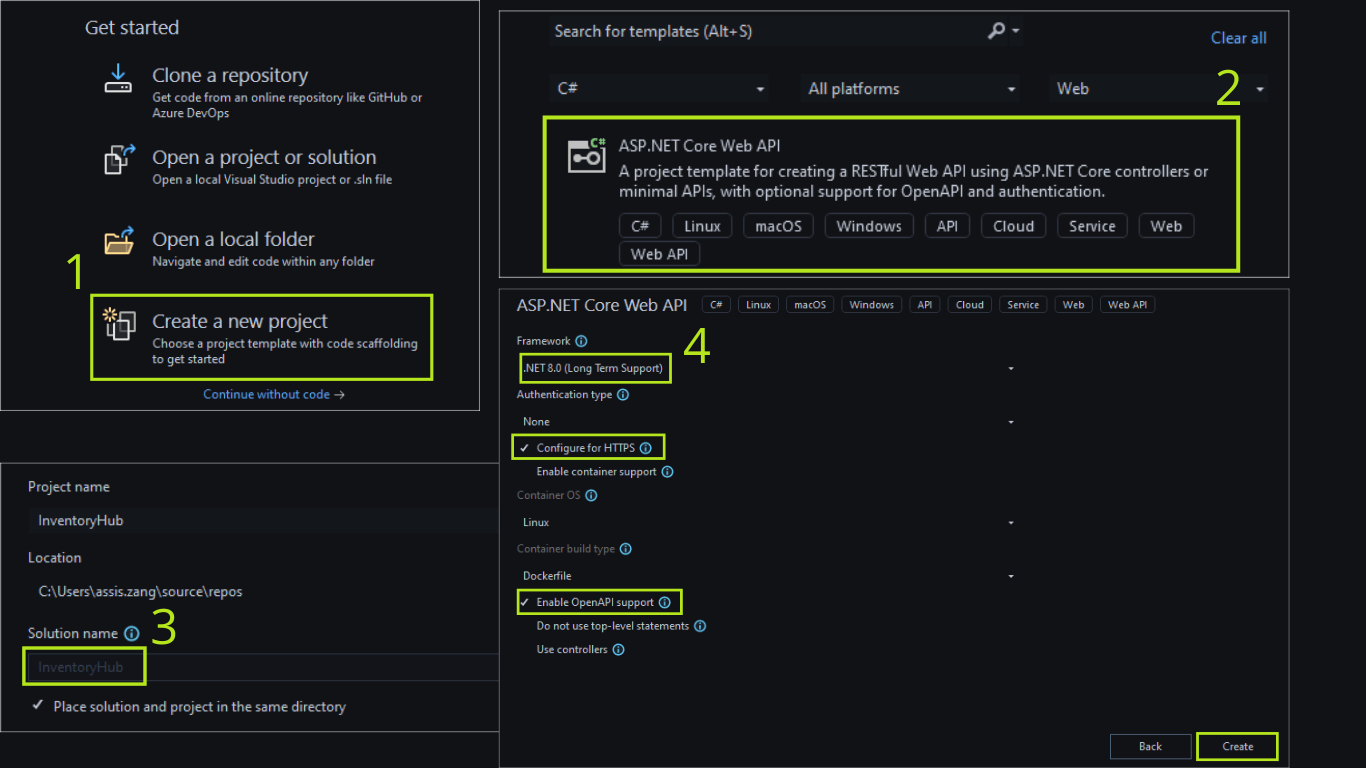Click the info icon beside top-level statements option

700,626
